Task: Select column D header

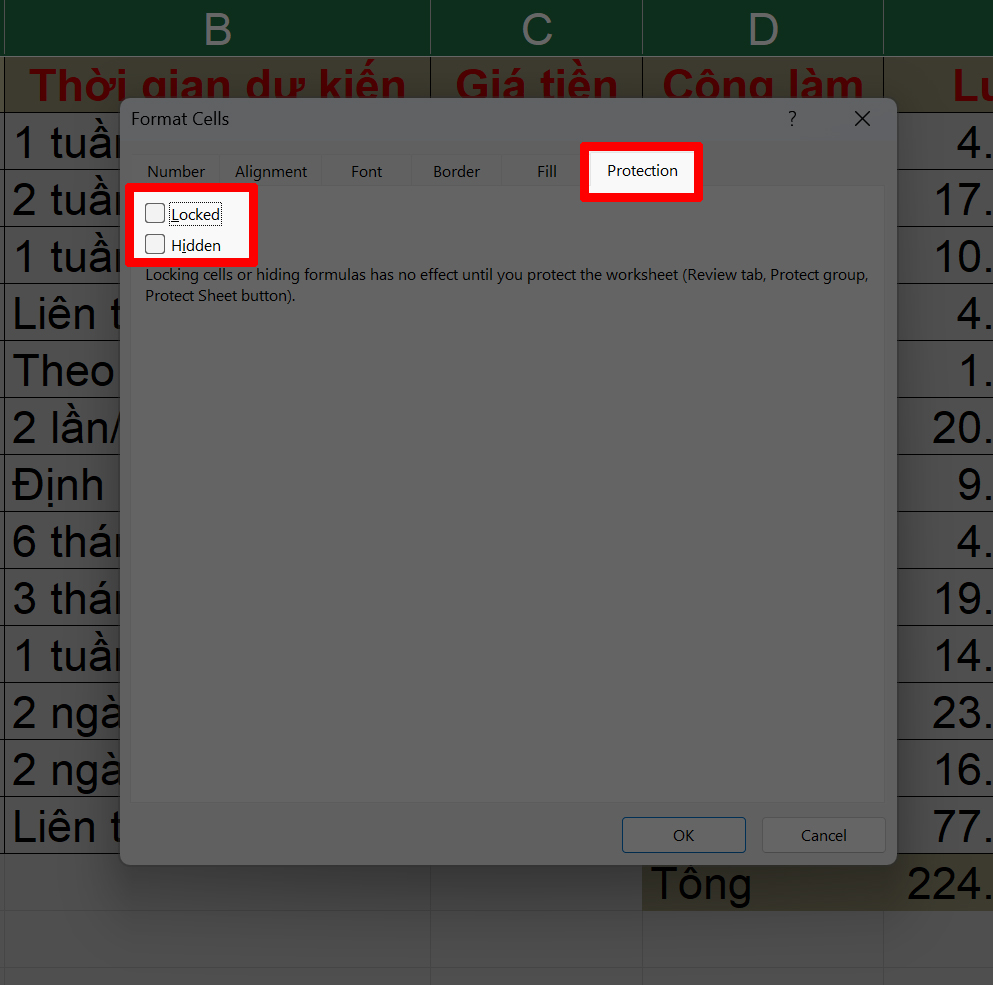Action: coord(763,29)
